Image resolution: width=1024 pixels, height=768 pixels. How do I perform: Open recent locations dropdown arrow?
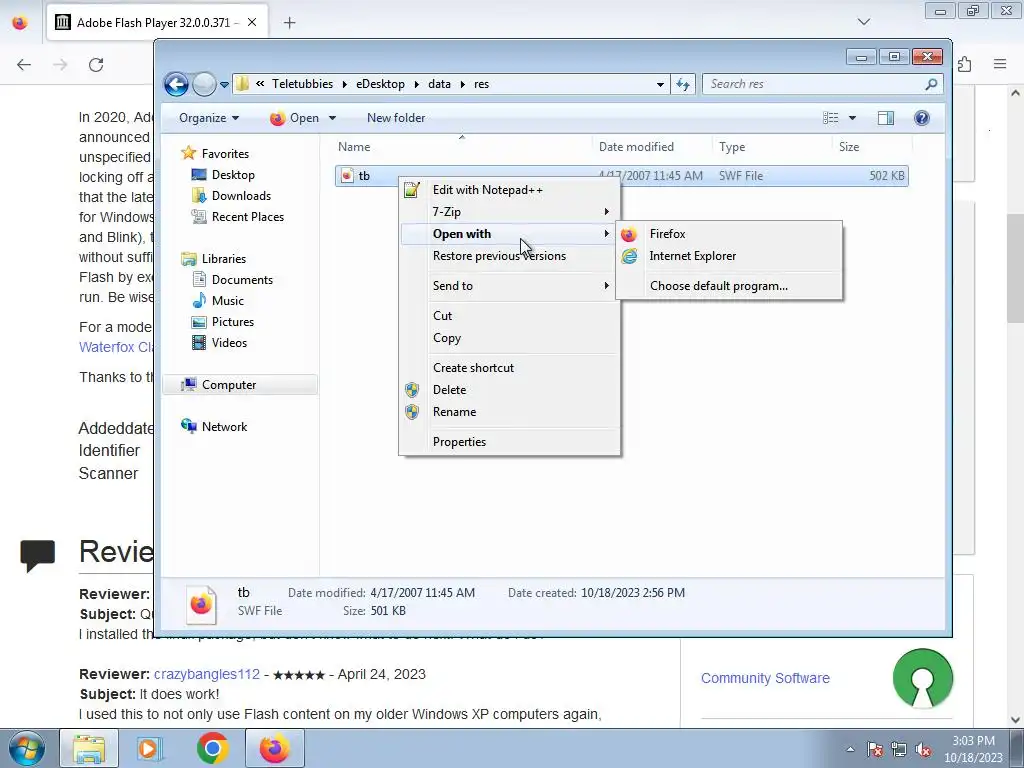[224, 85]
